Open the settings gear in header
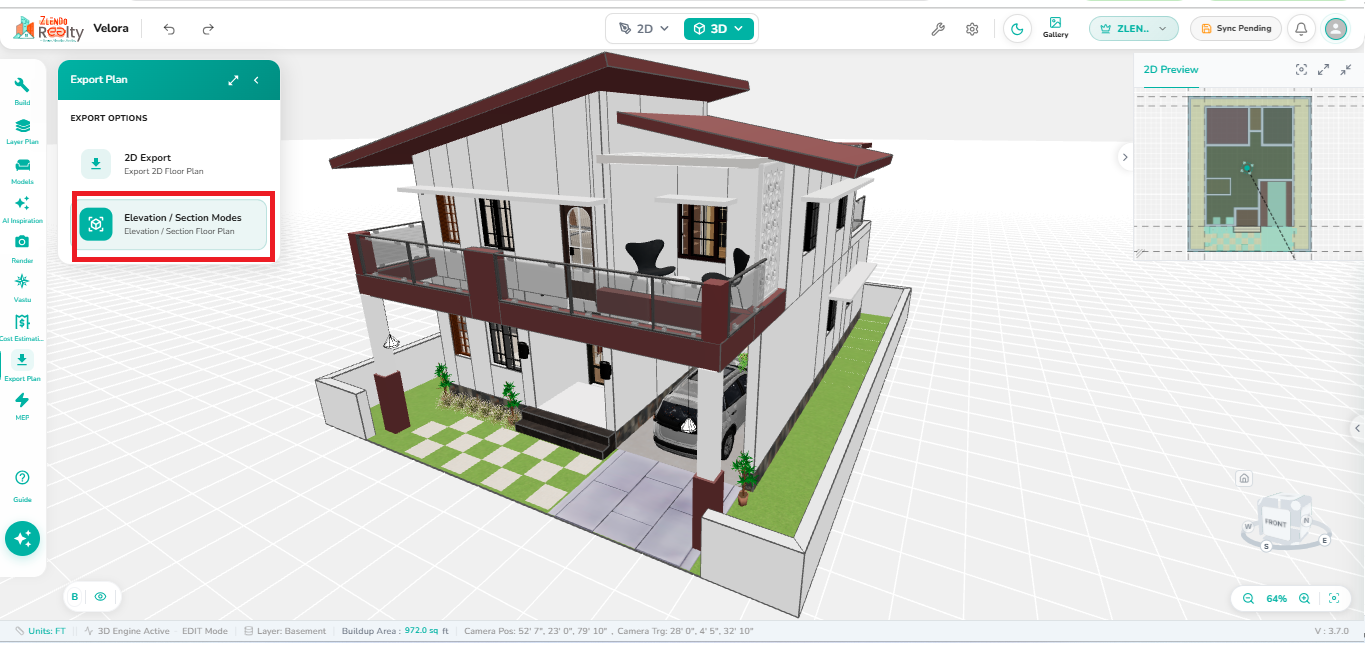Screen dimensions: 1365x645 tap(972, 29)
